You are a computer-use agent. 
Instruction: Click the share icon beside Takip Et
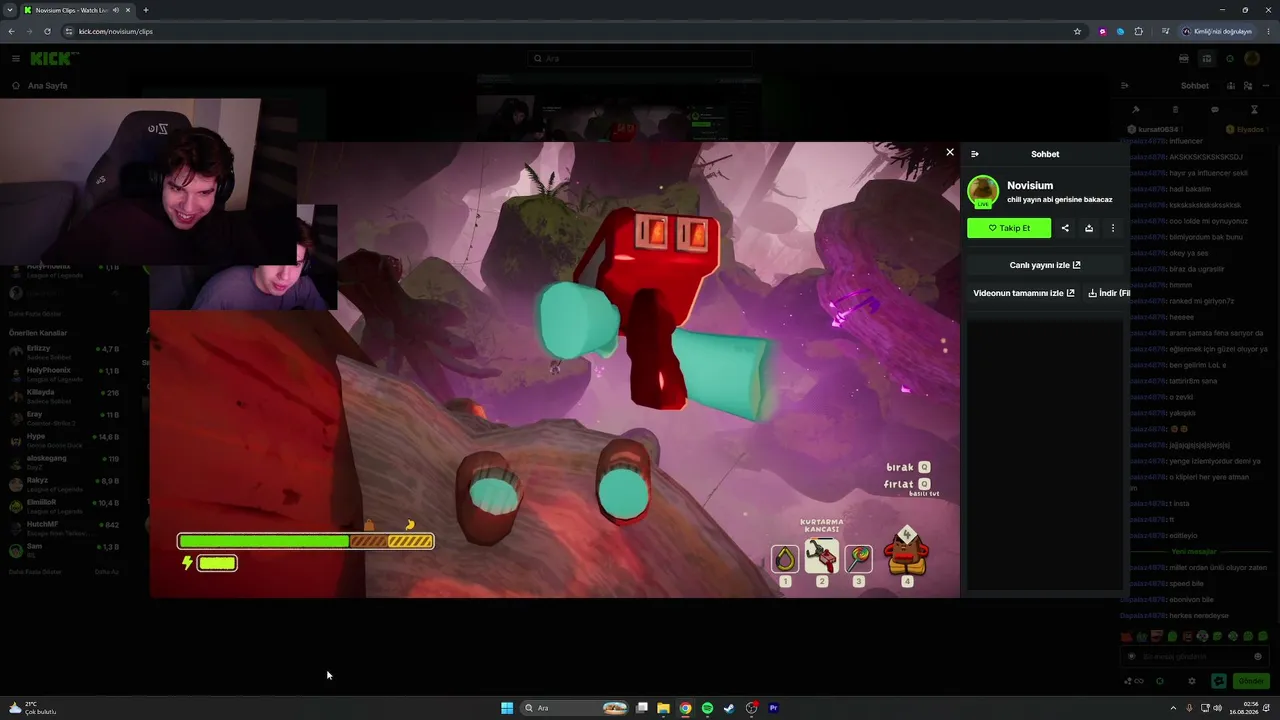click(1065, 228)
